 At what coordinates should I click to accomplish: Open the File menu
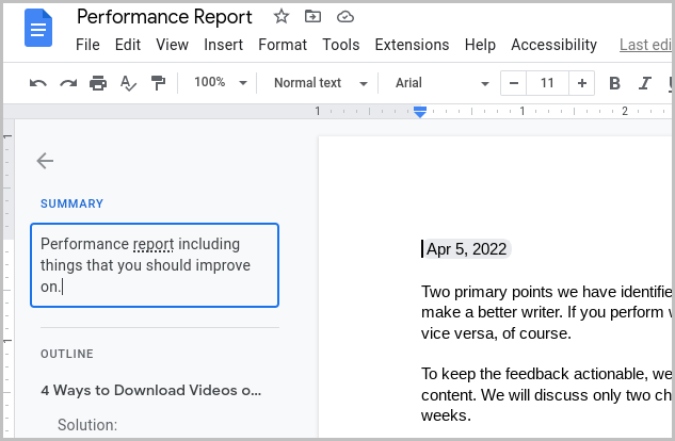point(88,44)
